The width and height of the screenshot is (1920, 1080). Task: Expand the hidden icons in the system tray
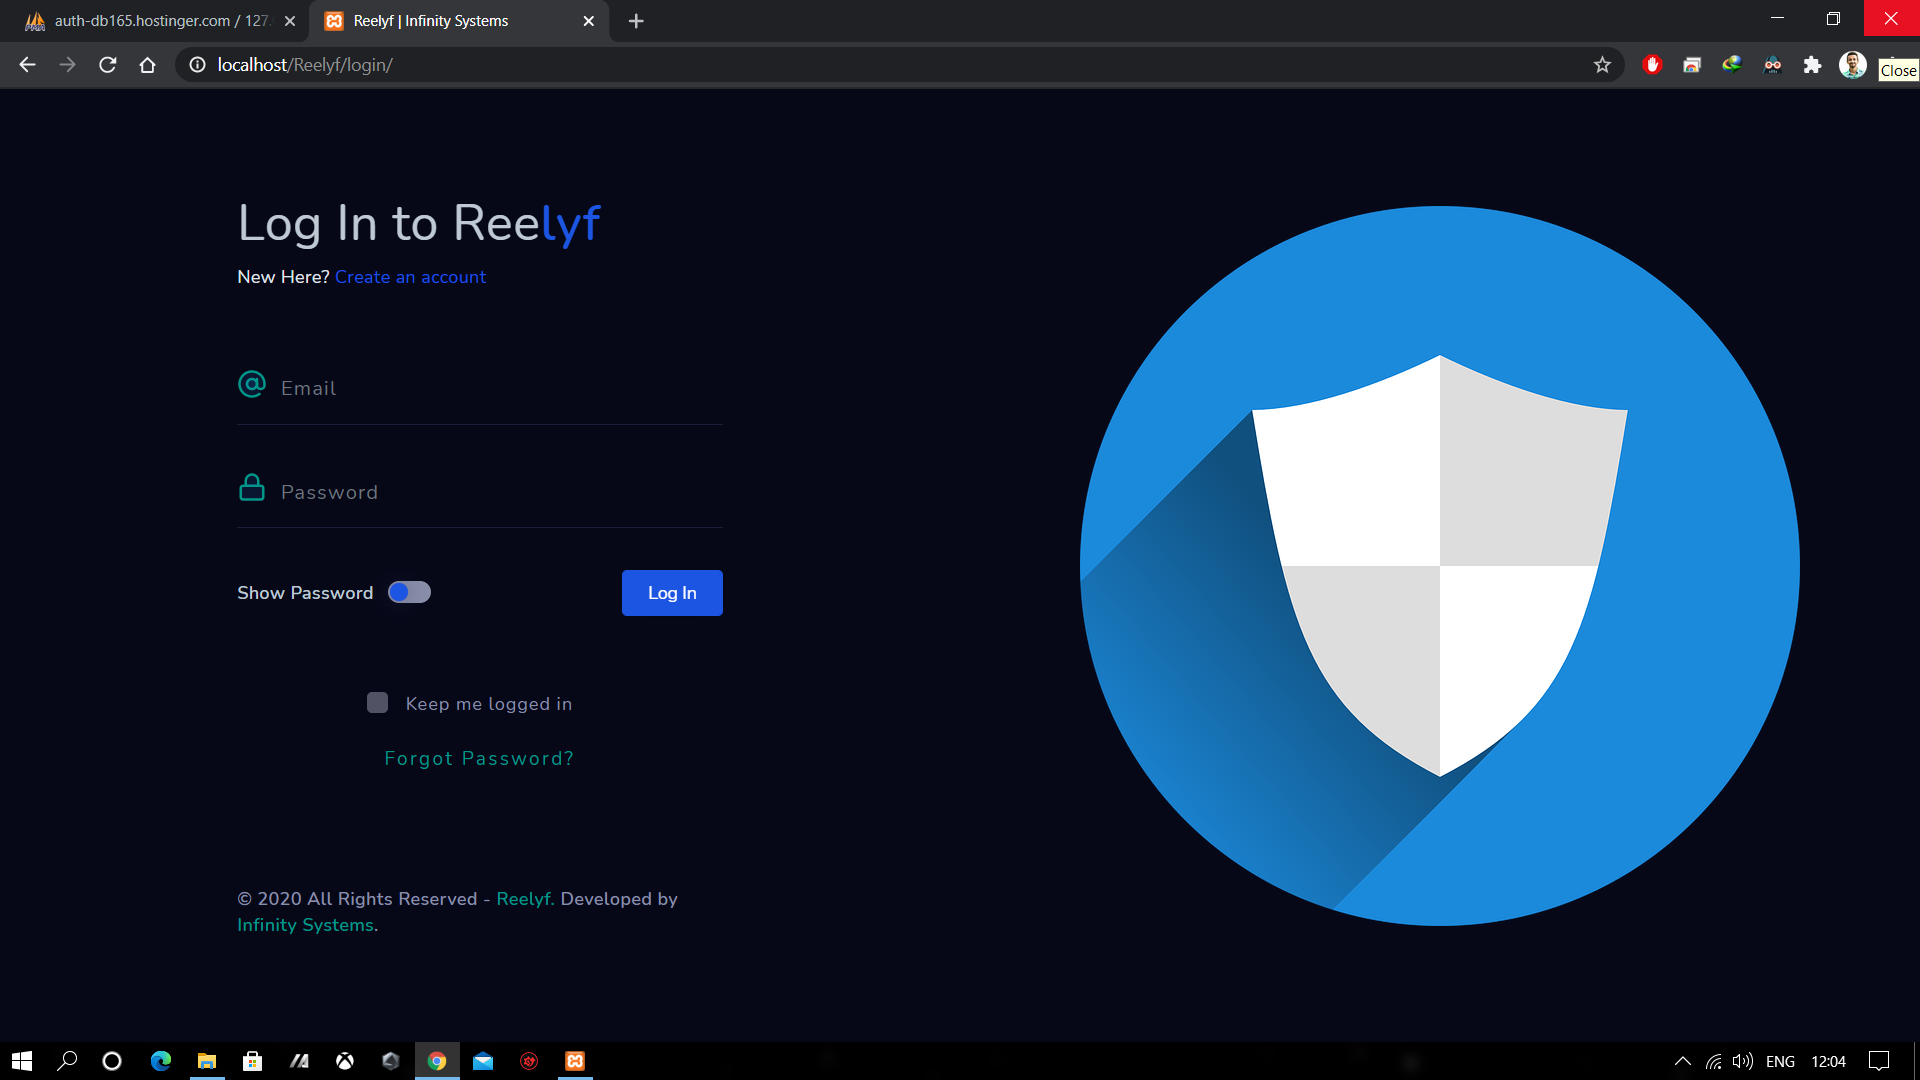[x=1683, y=1061]
